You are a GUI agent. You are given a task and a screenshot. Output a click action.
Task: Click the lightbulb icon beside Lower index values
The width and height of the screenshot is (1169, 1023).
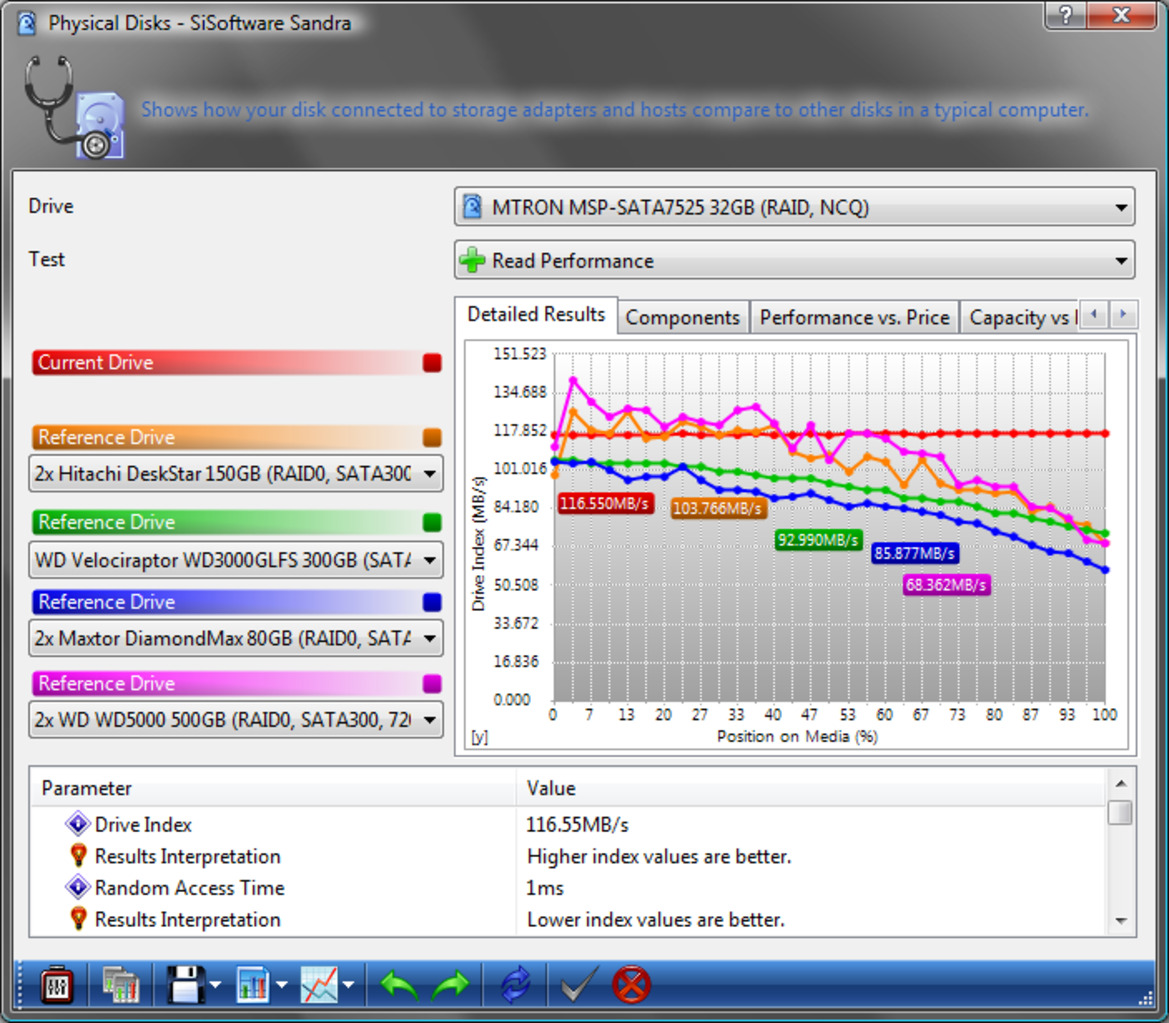(x=78, y=919)
